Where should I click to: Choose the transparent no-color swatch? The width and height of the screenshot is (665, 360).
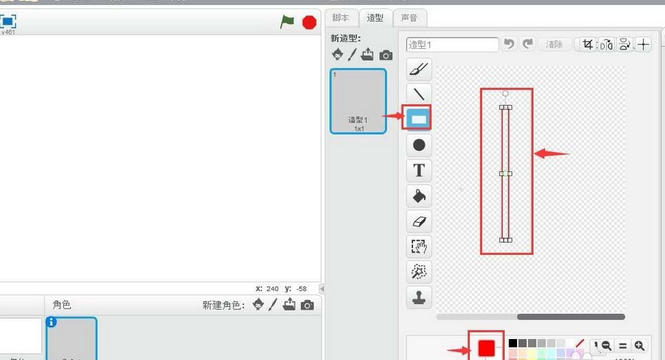click(x=580, y=343)
